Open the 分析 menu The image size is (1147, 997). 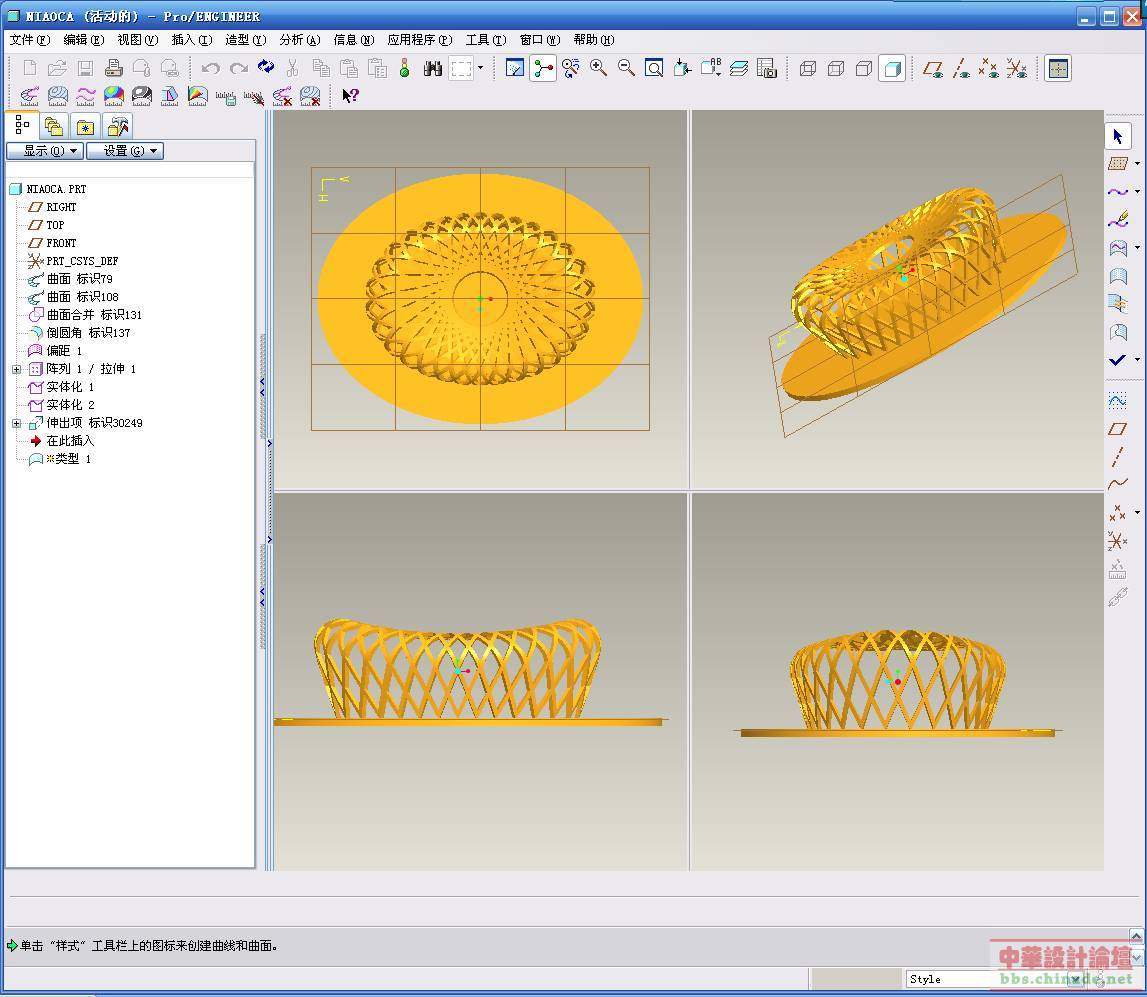click(299, 40)
